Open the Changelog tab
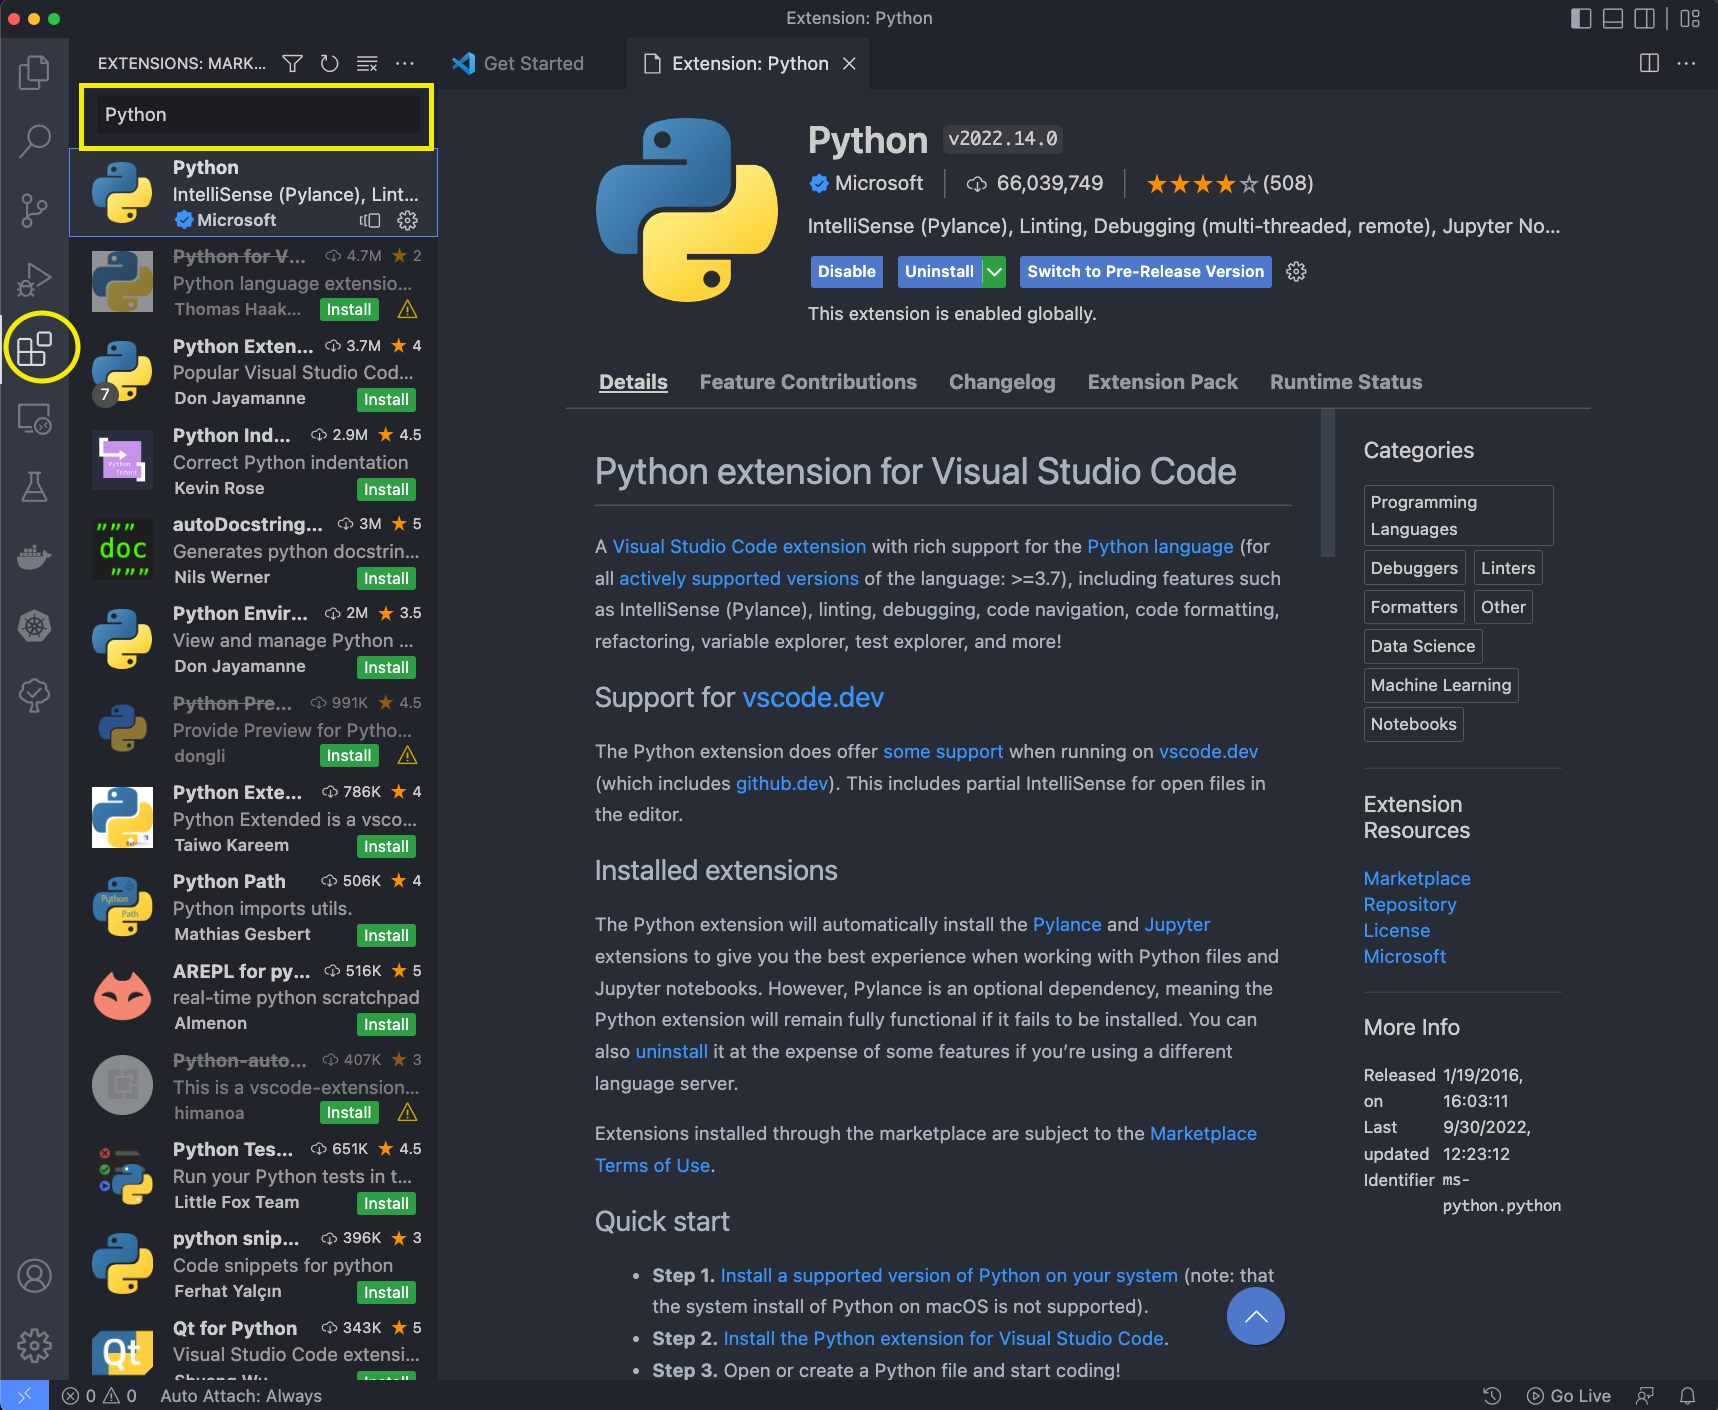The width and height of the screenshot is (1718, 1410). 1002,382
